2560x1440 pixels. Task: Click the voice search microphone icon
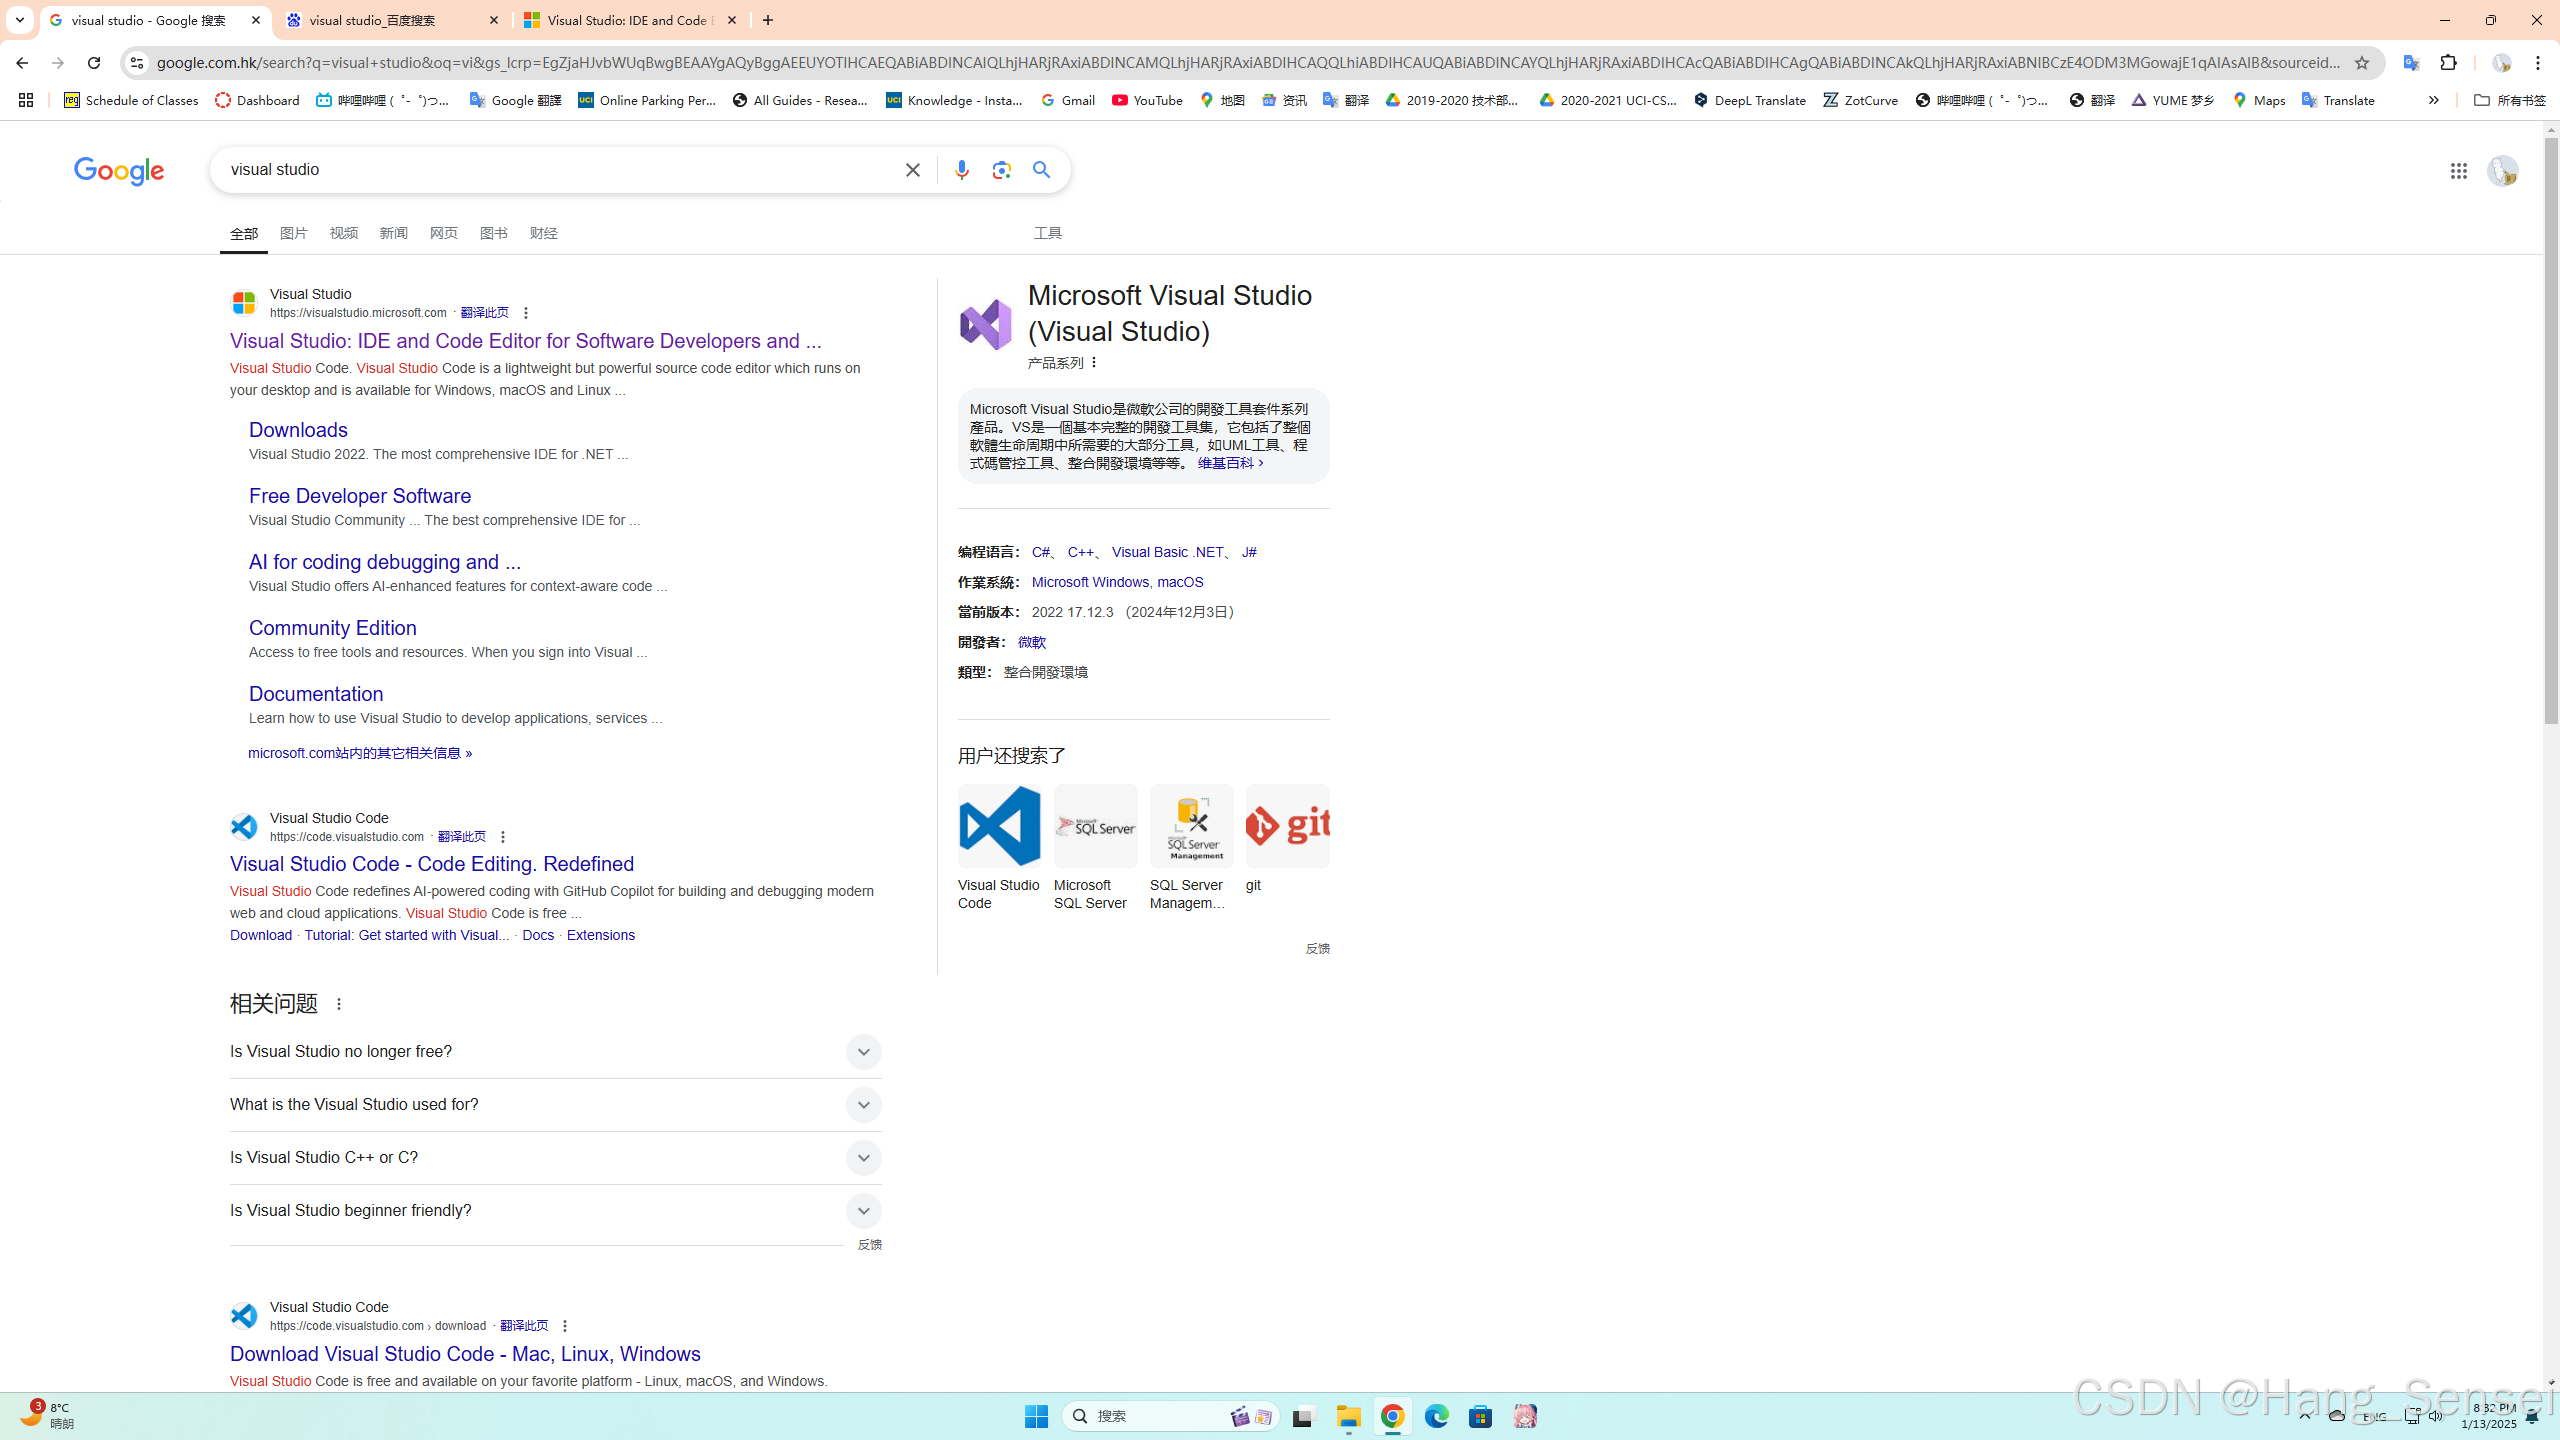tap(961, 170)
